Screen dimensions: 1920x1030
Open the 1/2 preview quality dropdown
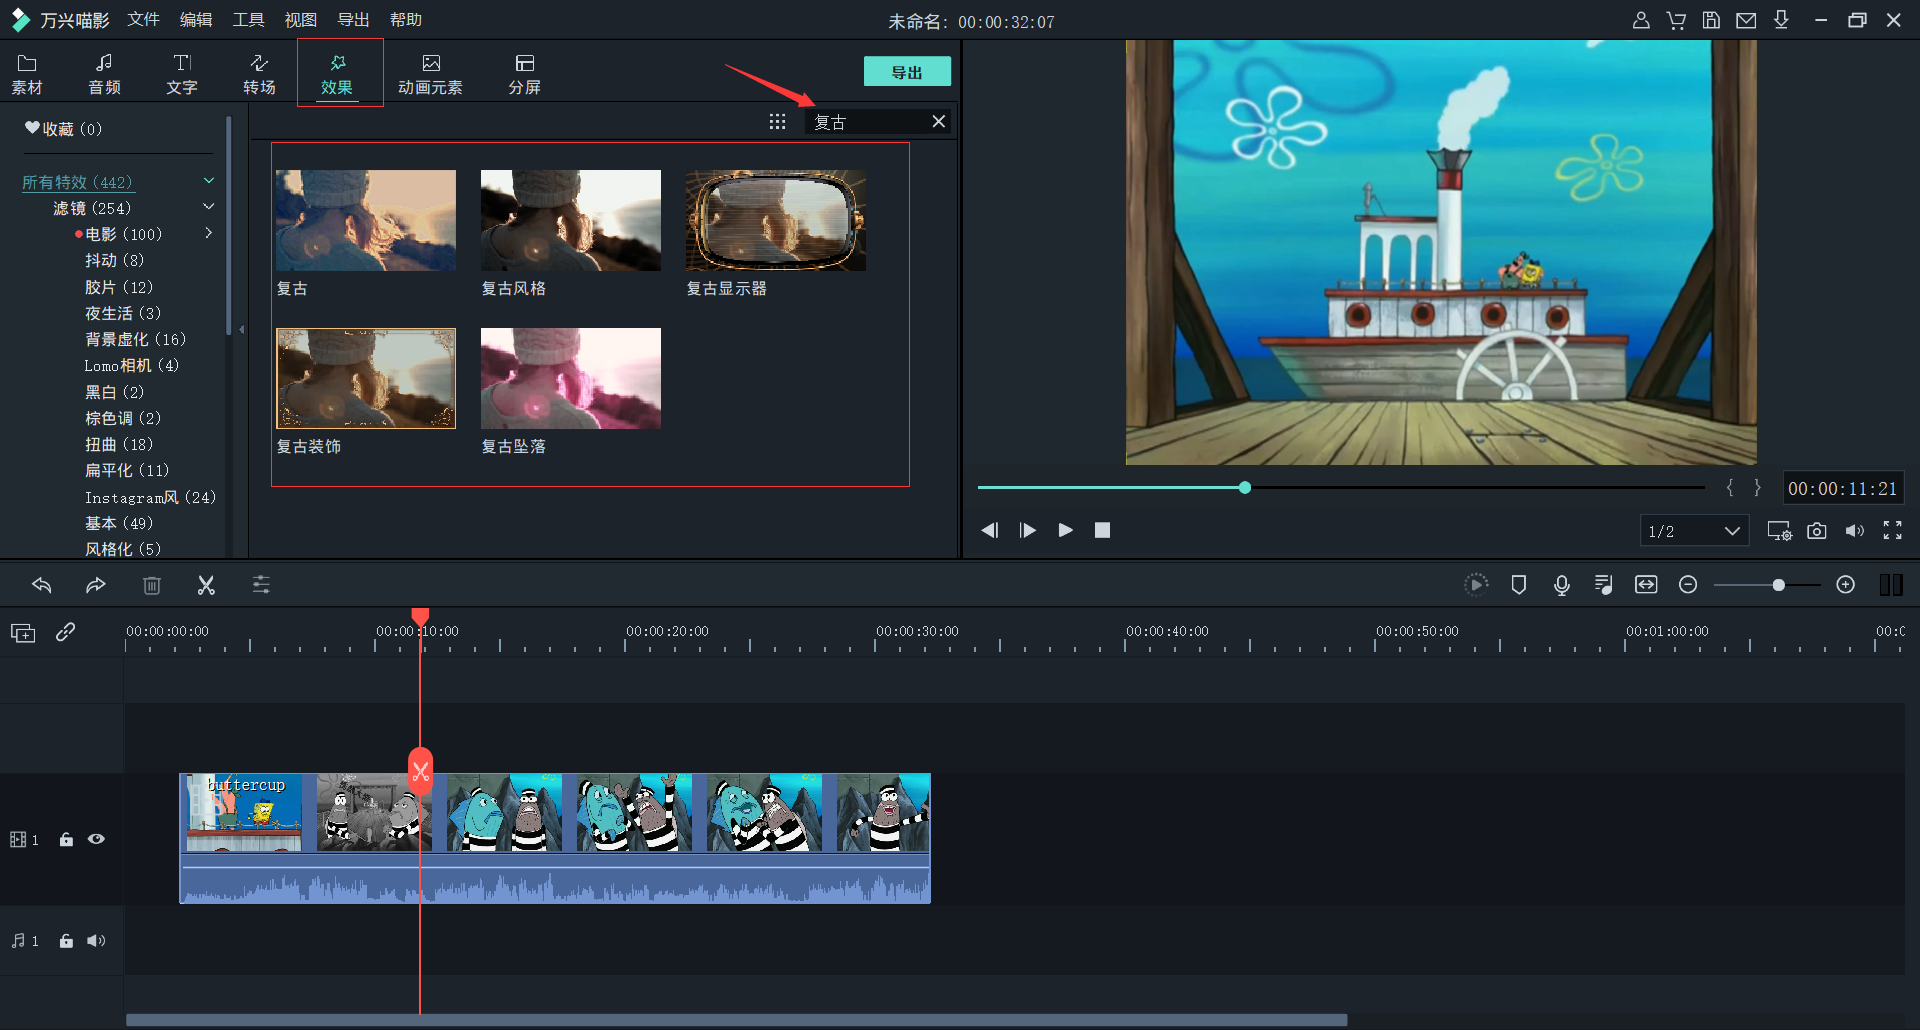click(1694, 531)
